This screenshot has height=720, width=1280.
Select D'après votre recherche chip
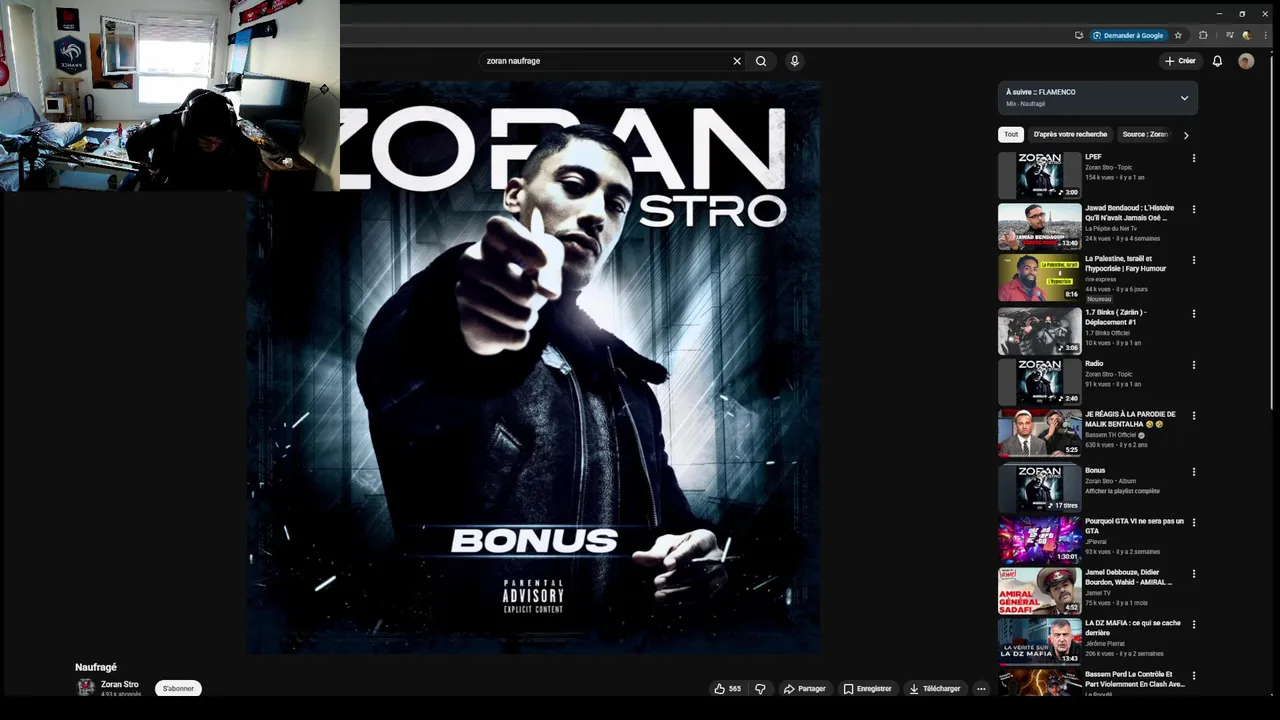(1070, 135)
